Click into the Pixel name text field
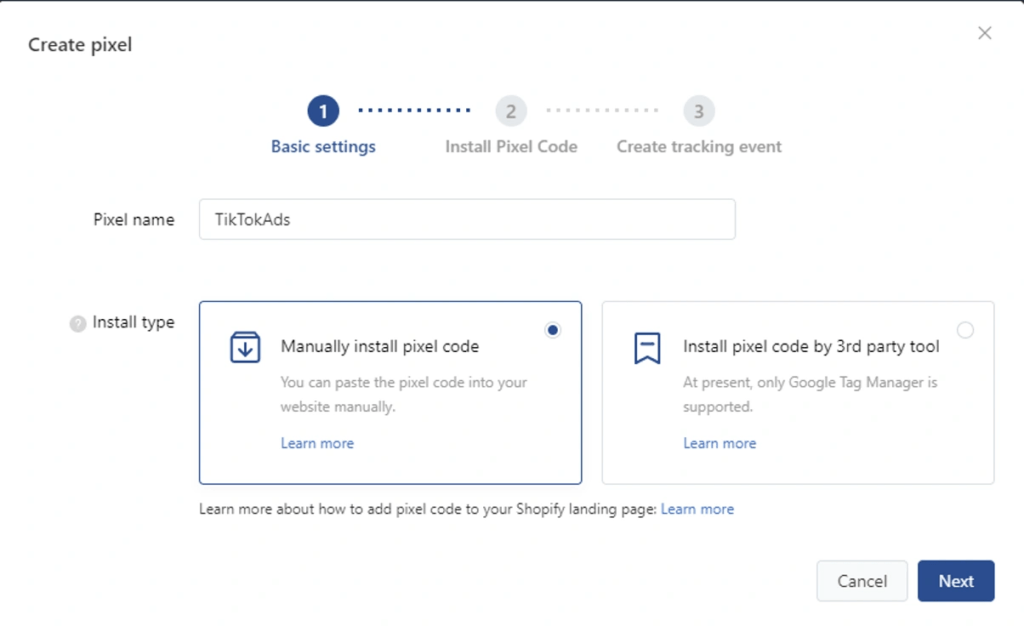Image resolution: width=1024 pixels, height=626 pixels. (467, 219)
